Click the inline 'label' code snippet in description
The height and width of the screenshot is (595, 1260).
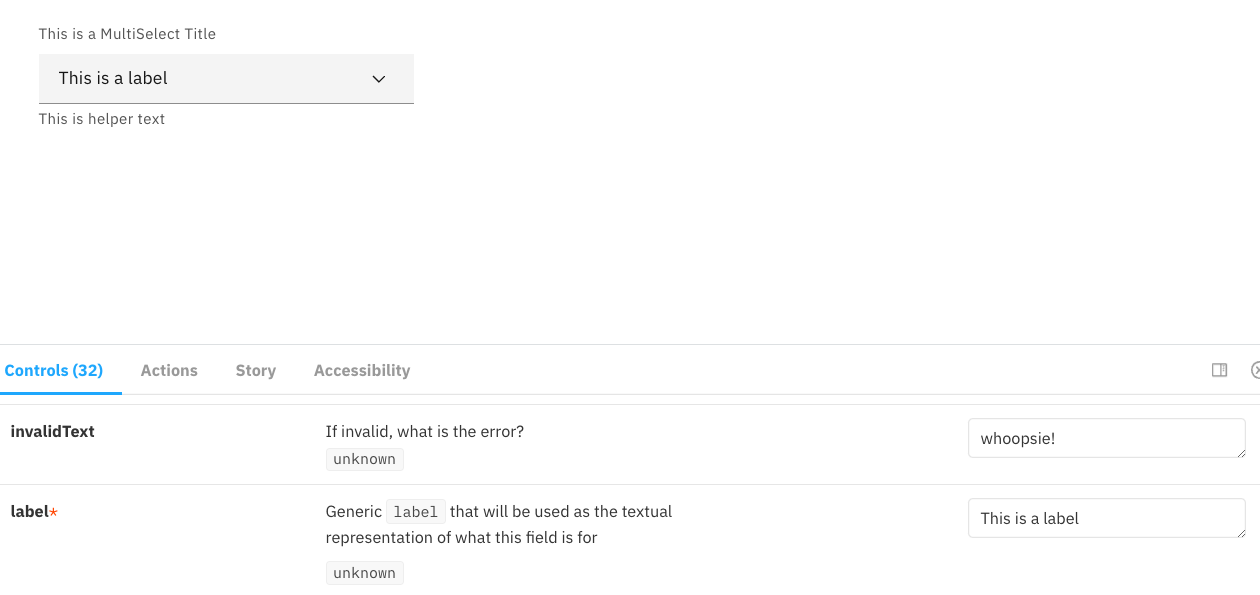(x=414, y=511)
